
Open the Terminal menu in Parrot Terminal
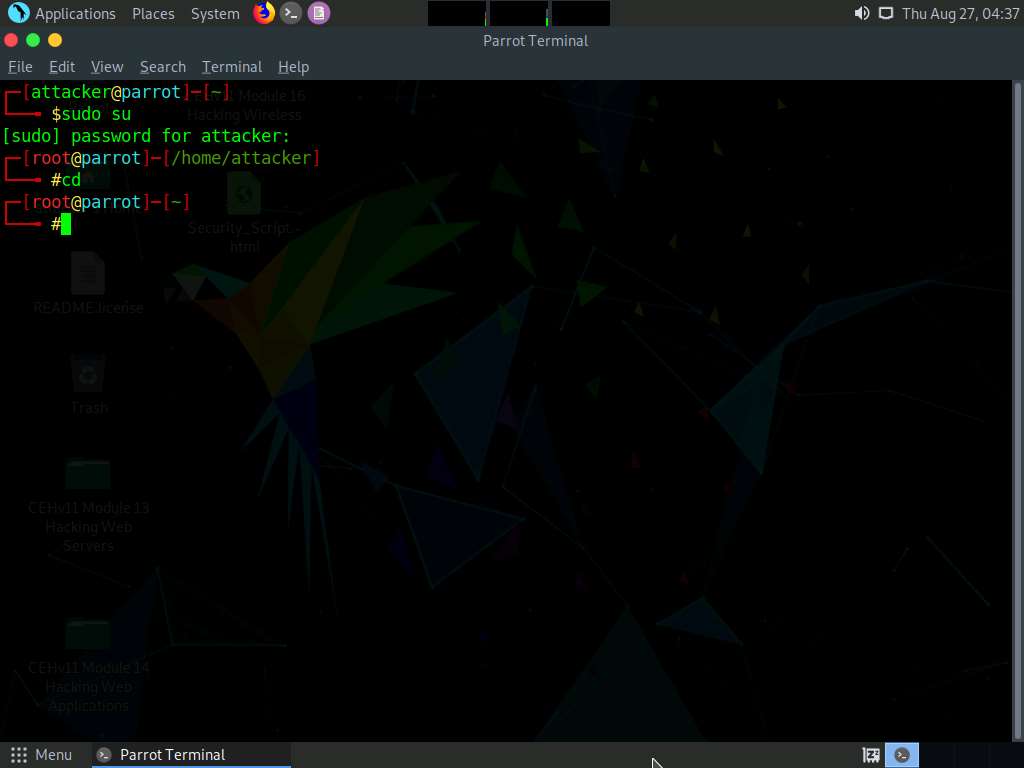click(x=231, y=66)
